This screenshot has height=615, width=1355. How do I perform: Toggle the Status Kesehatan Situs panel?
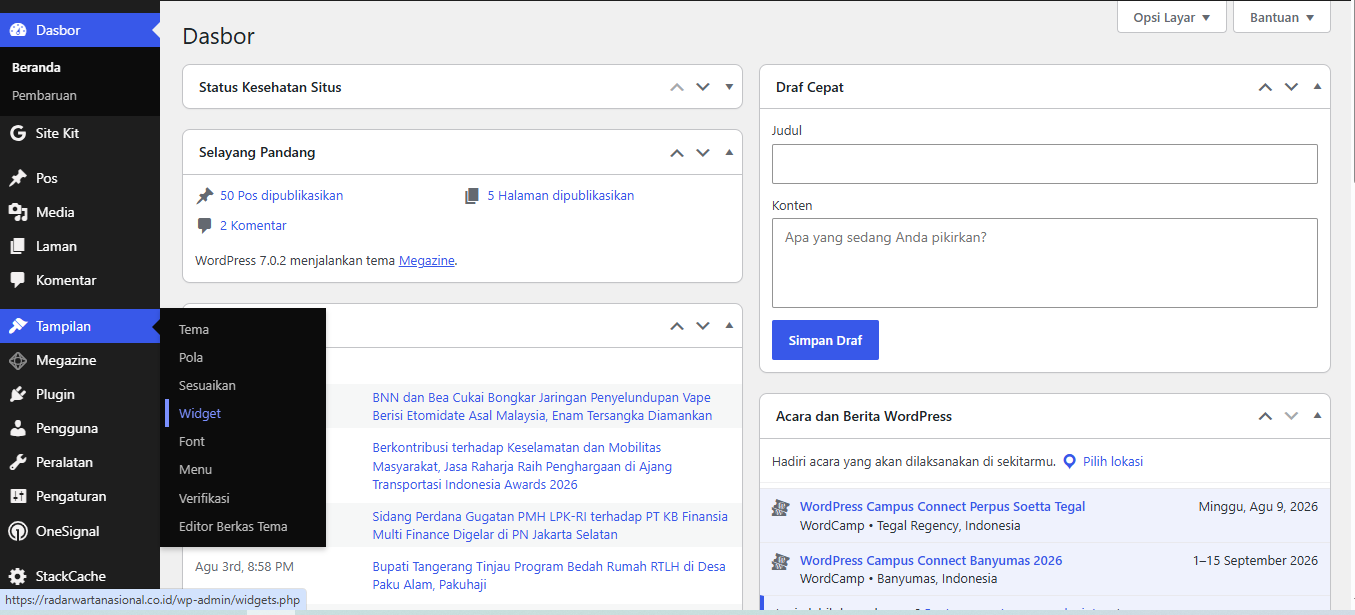pos(729,87)
